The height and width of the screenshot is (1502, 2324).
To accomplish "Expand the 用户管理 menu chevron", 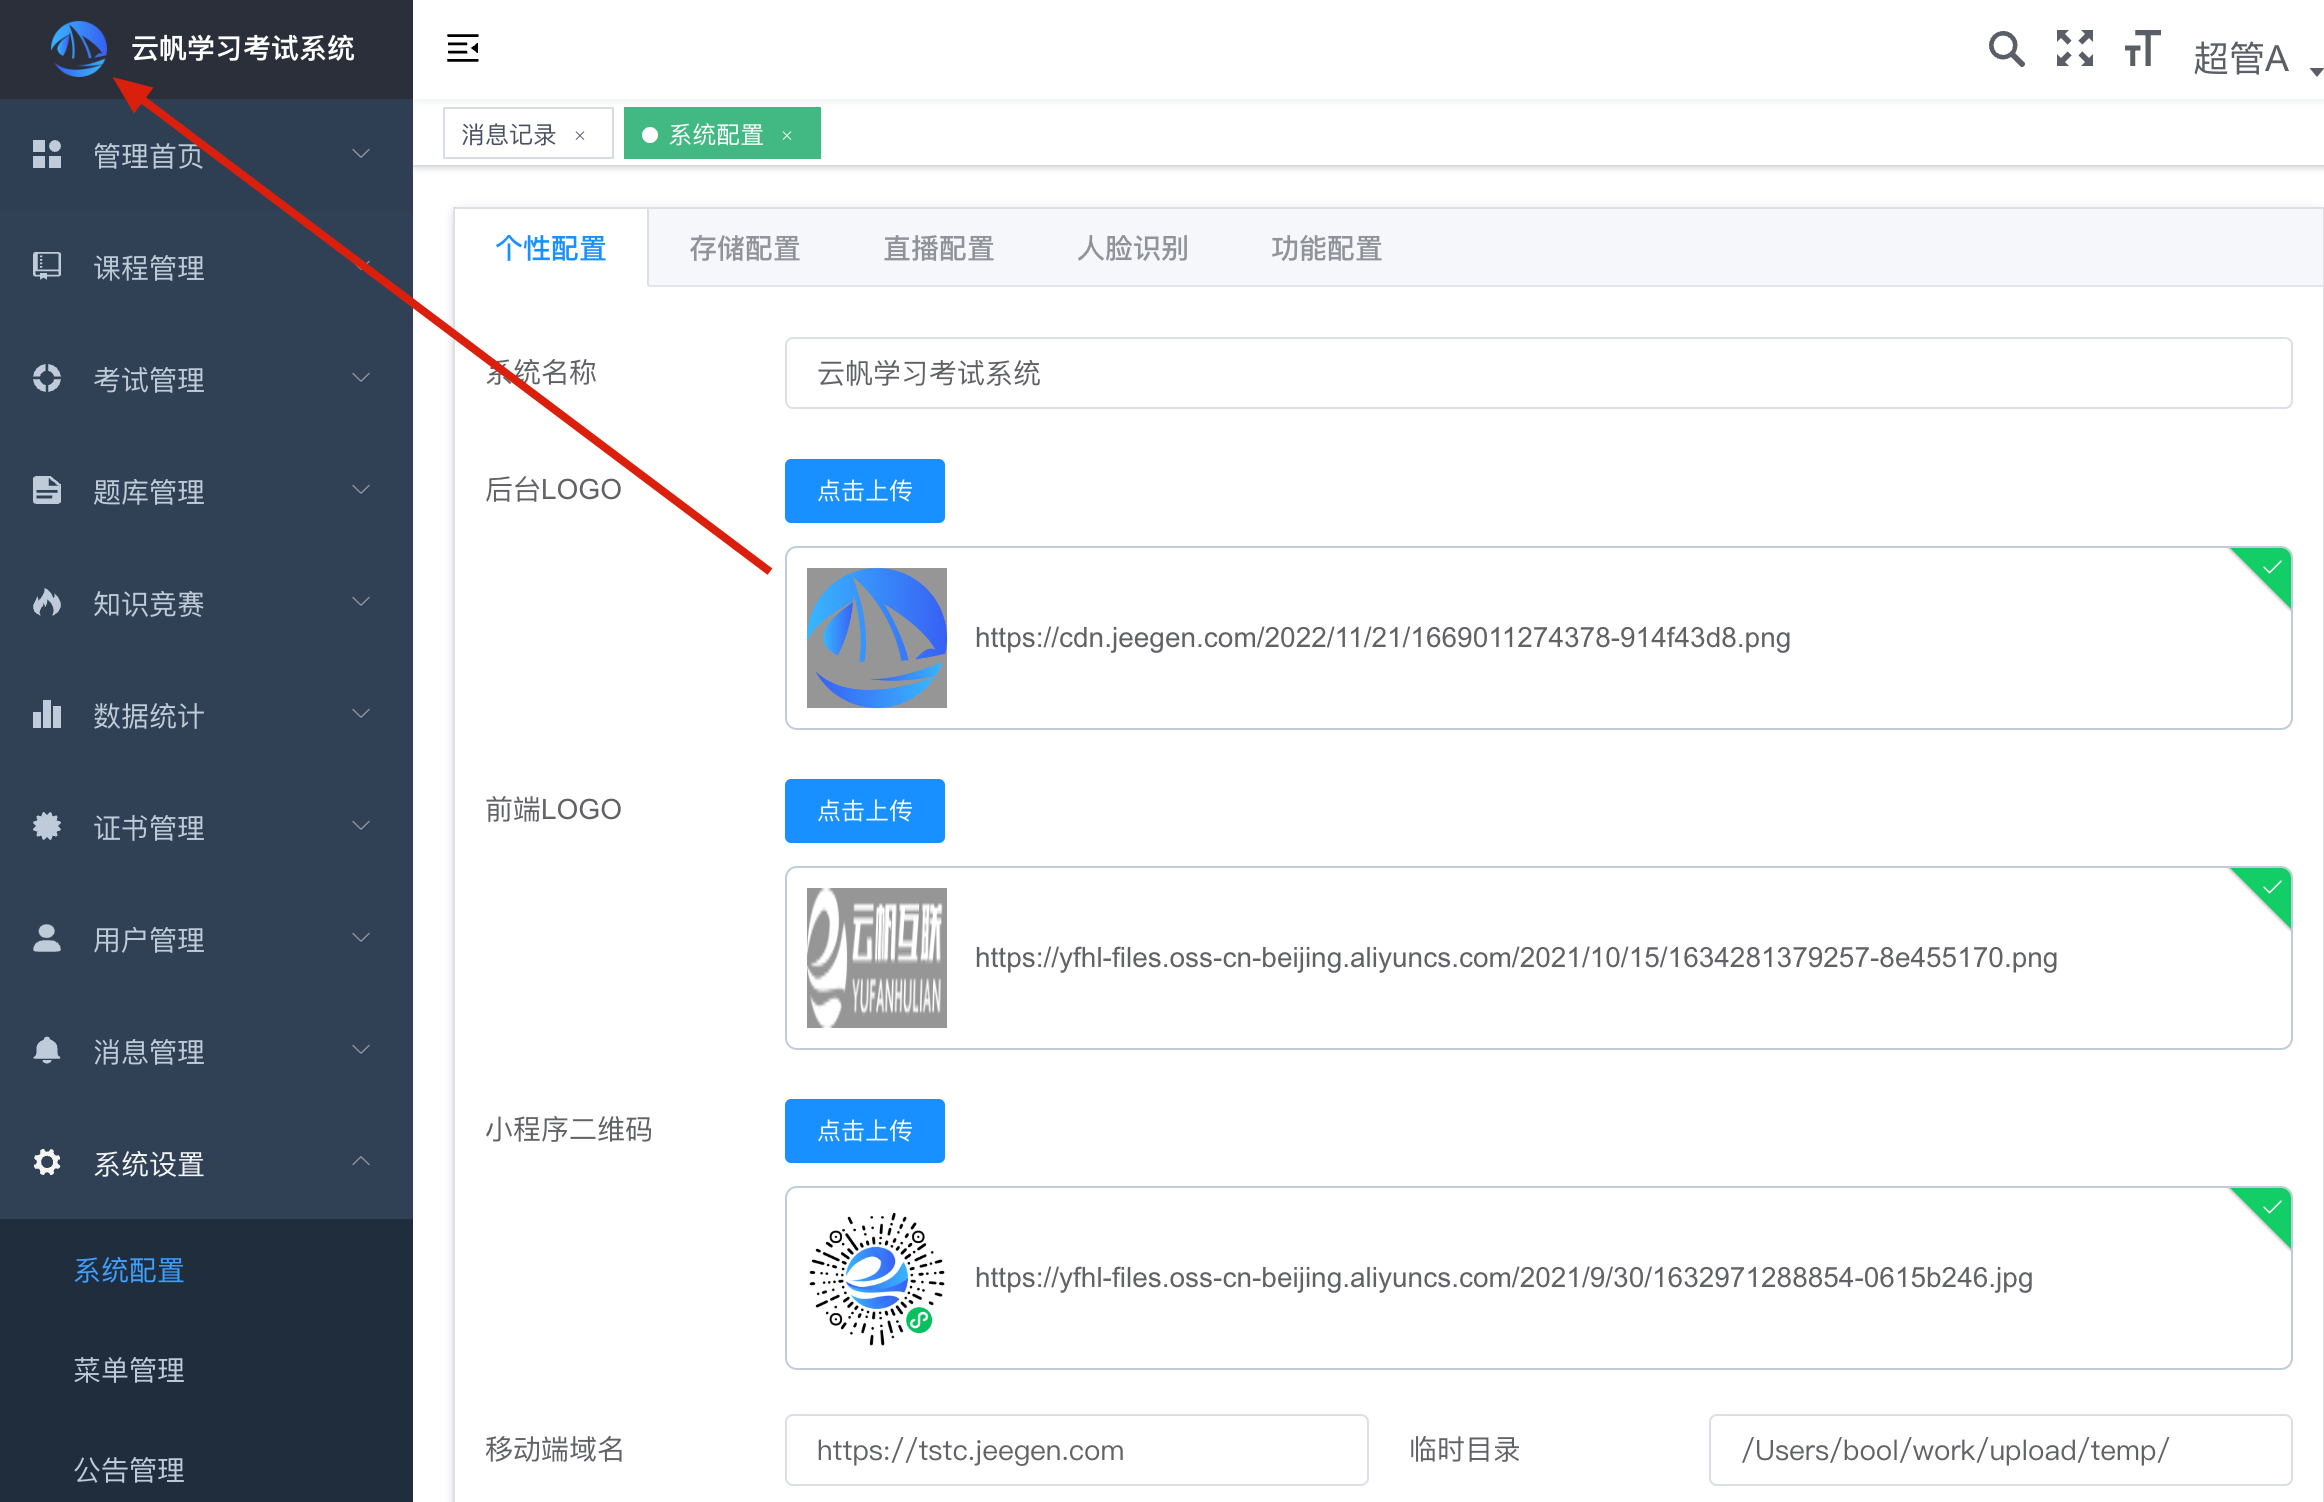I will [x=361, y=938].
